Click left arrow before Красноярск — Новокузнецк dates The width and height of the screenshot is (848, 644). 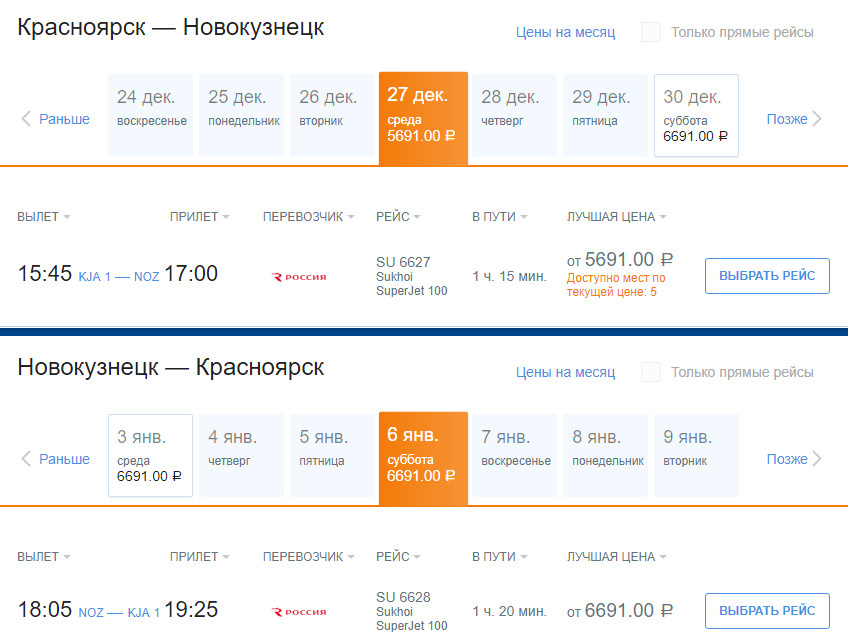tap(27, 119)
